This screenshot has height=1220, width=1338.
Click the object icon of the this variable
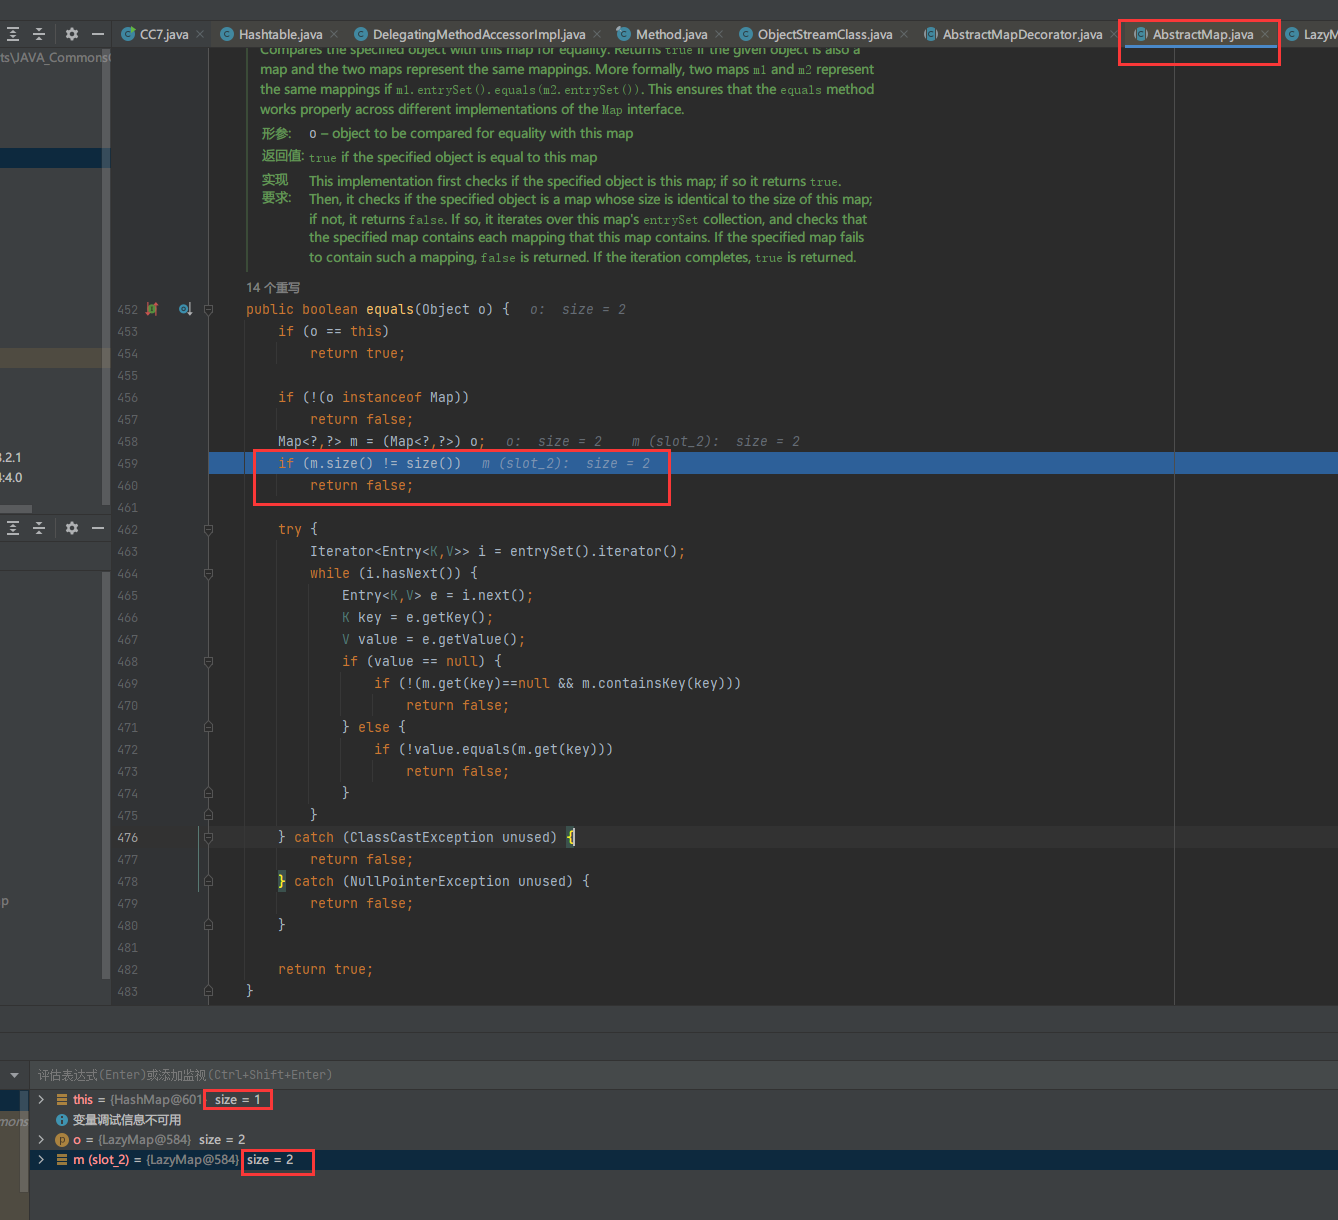62,1100
